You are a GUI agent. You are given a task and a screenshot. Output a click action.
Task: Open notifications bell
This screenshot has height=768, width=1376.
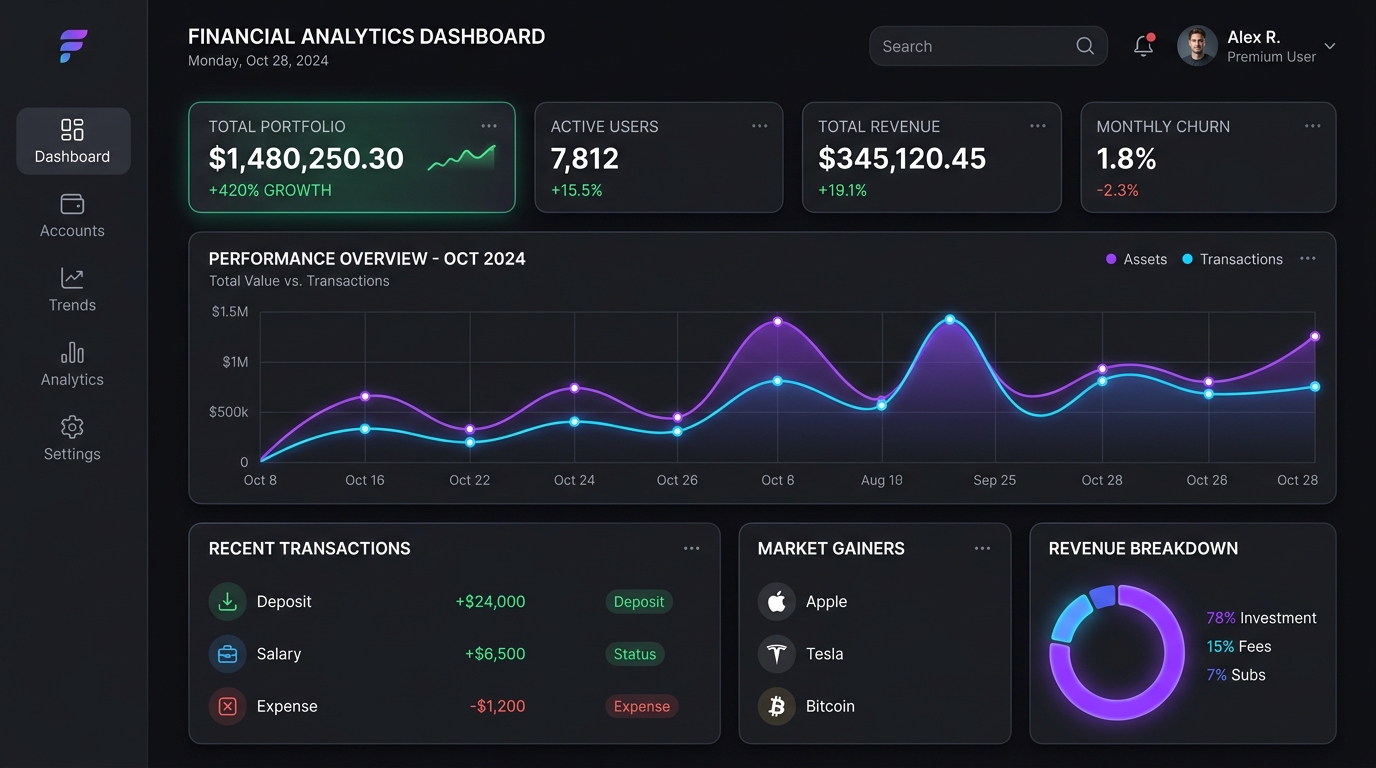1143,46
